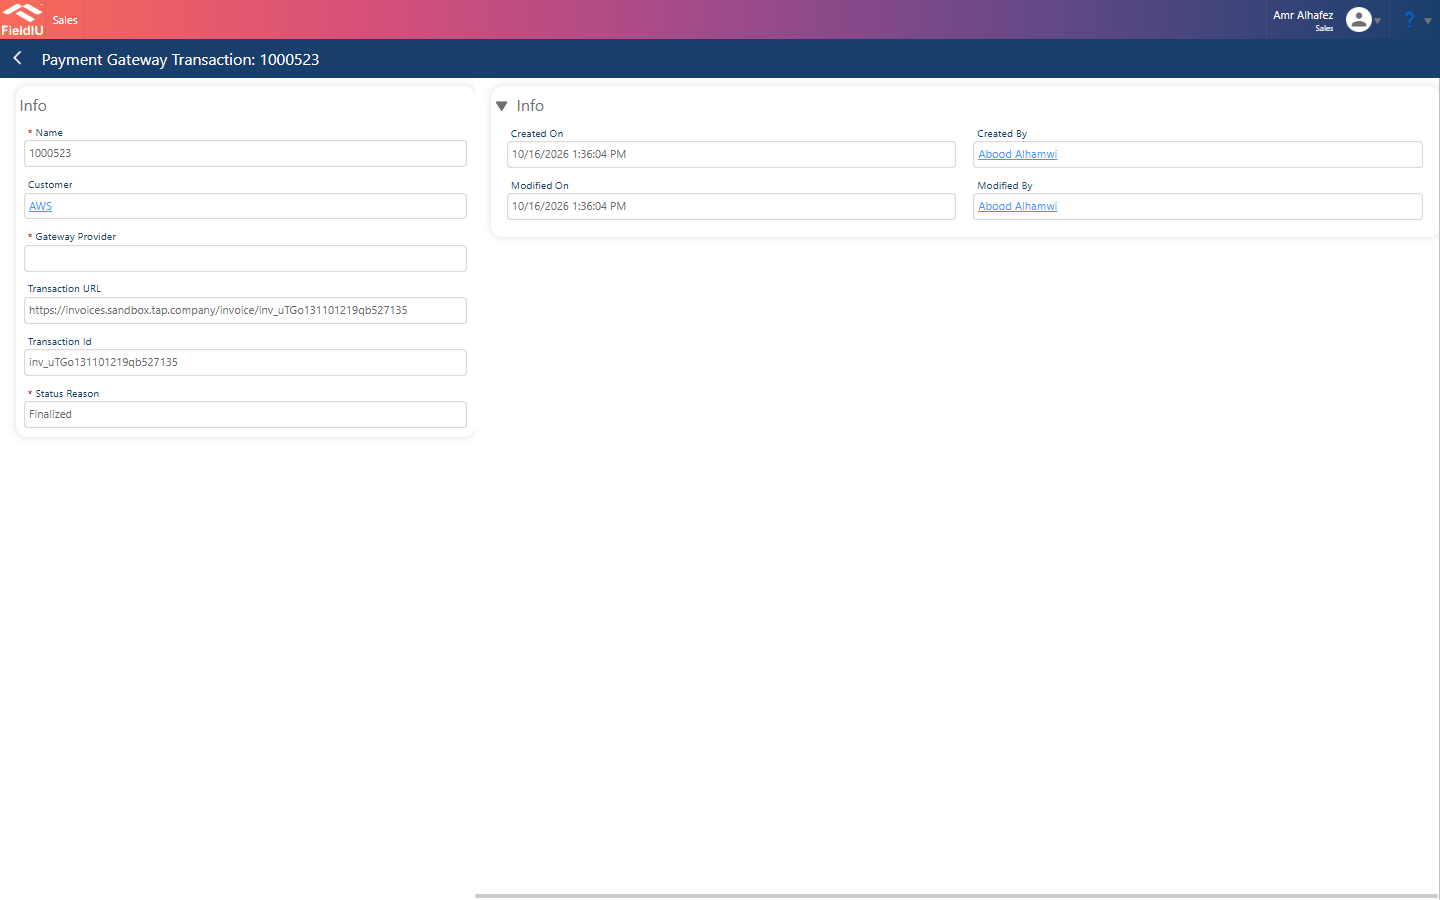Collapse the right Info section triangle
1440x900 pixels.
[502, 106]
